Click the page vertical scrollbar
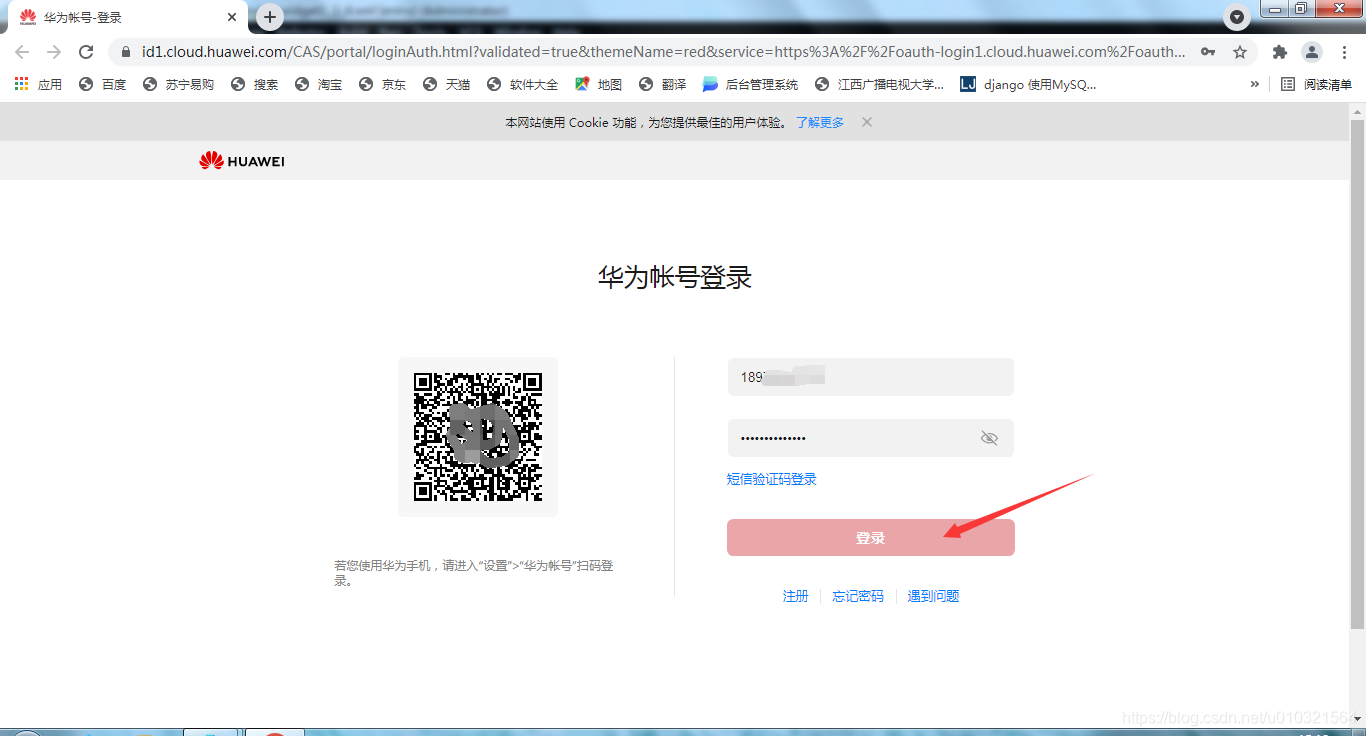Image resolution: width=1366 pixels, height=736 pixels. (1357, 374)
